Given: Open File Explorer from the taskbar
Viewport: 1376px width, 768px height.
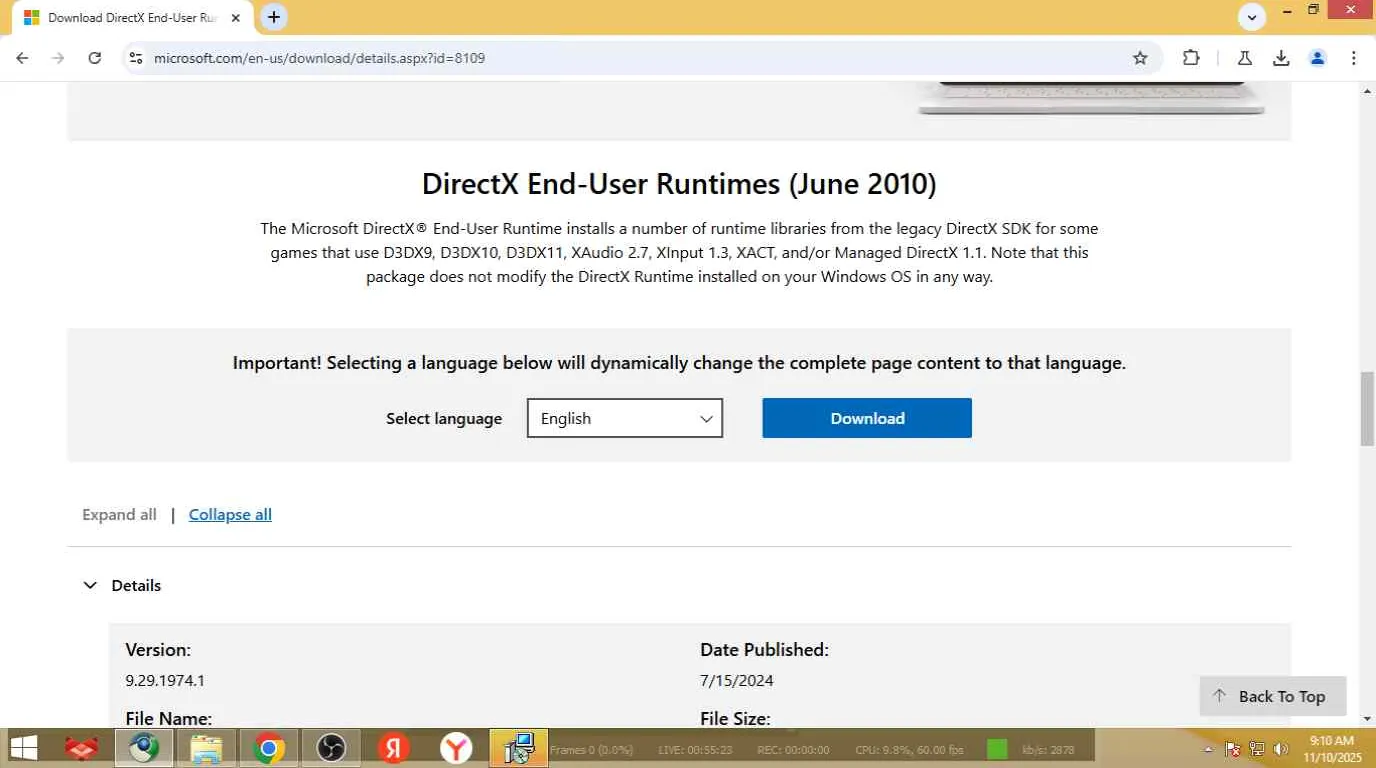Looking at the screenshot, I should click(206, 748).
